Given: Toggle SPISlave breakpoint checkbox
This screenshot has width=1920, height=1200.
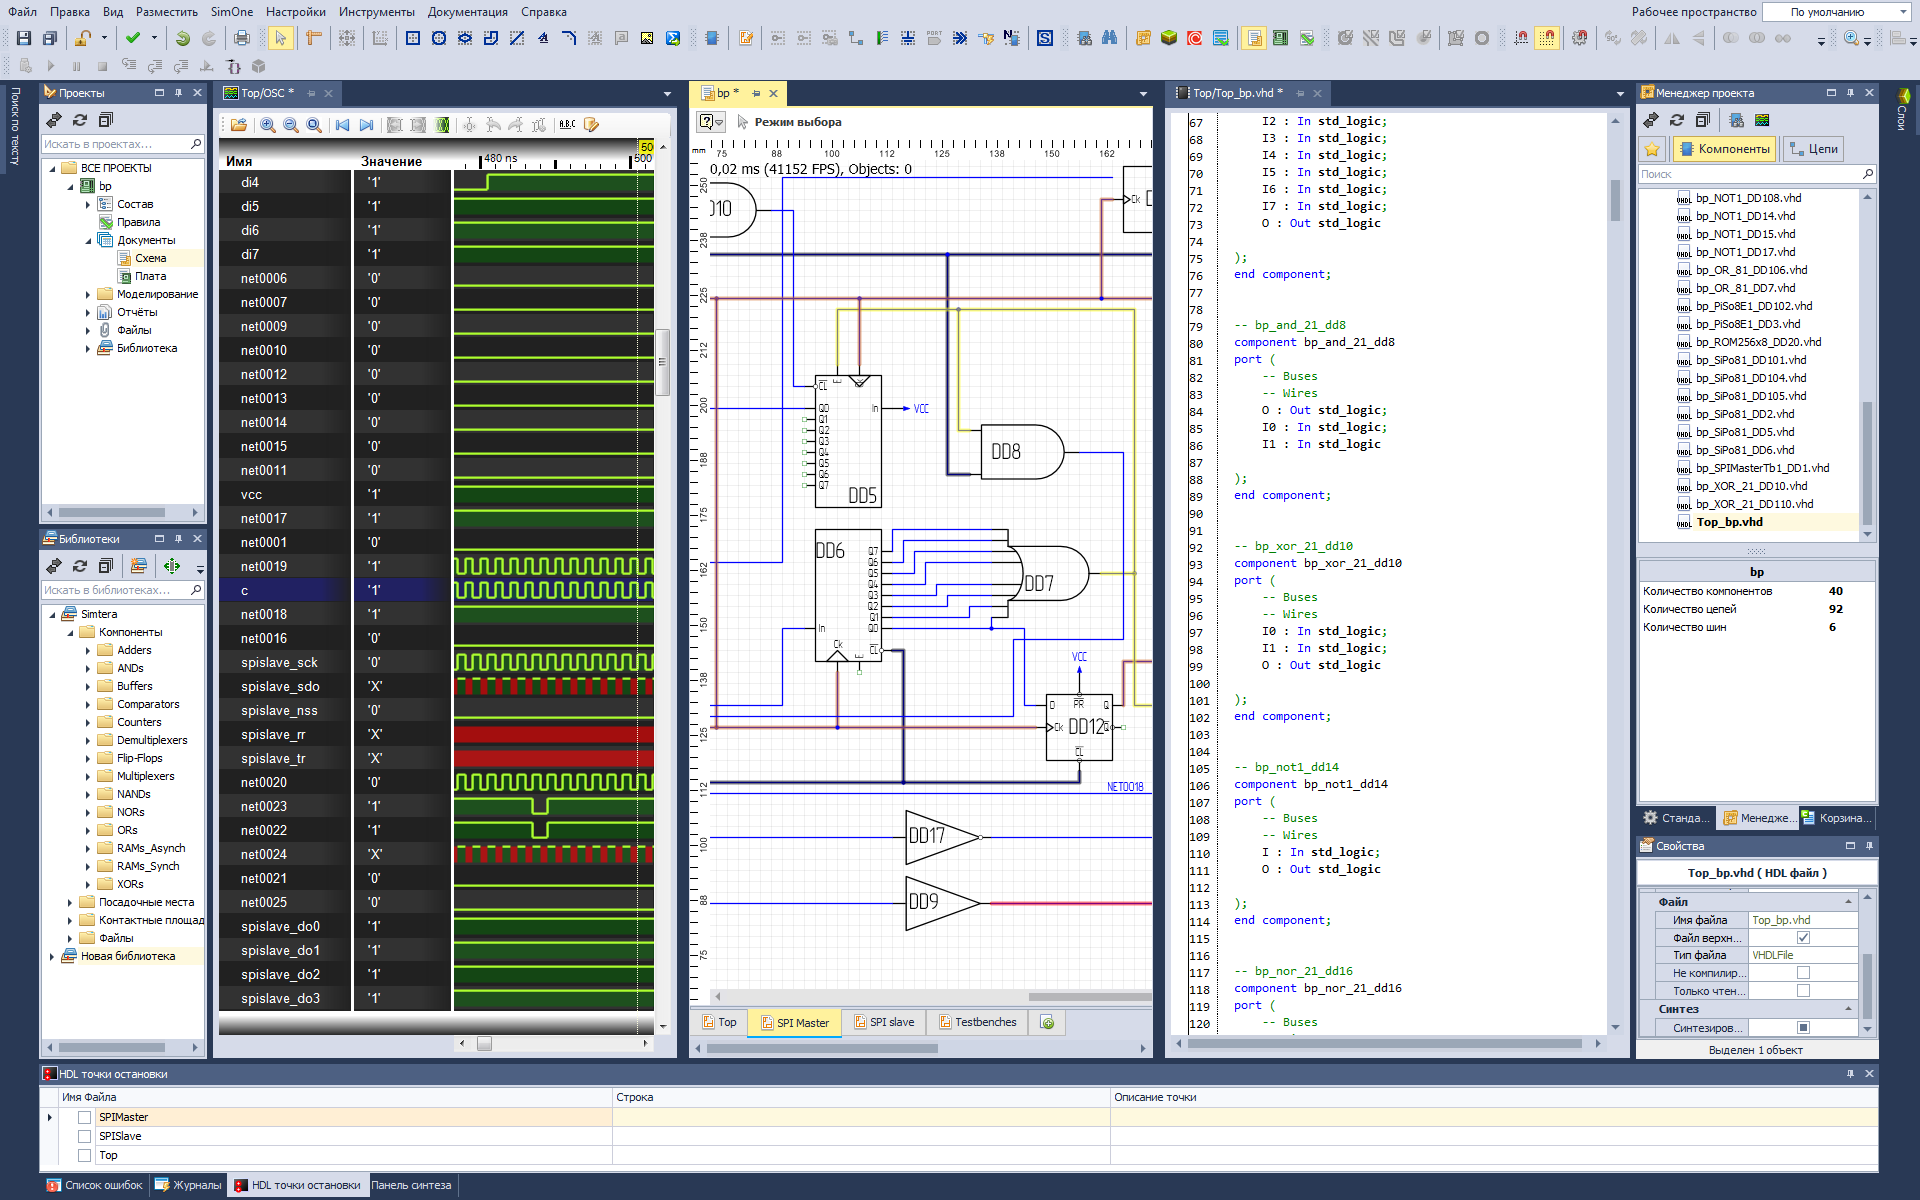Looking at the screenshot, I should click(85, 1136).
